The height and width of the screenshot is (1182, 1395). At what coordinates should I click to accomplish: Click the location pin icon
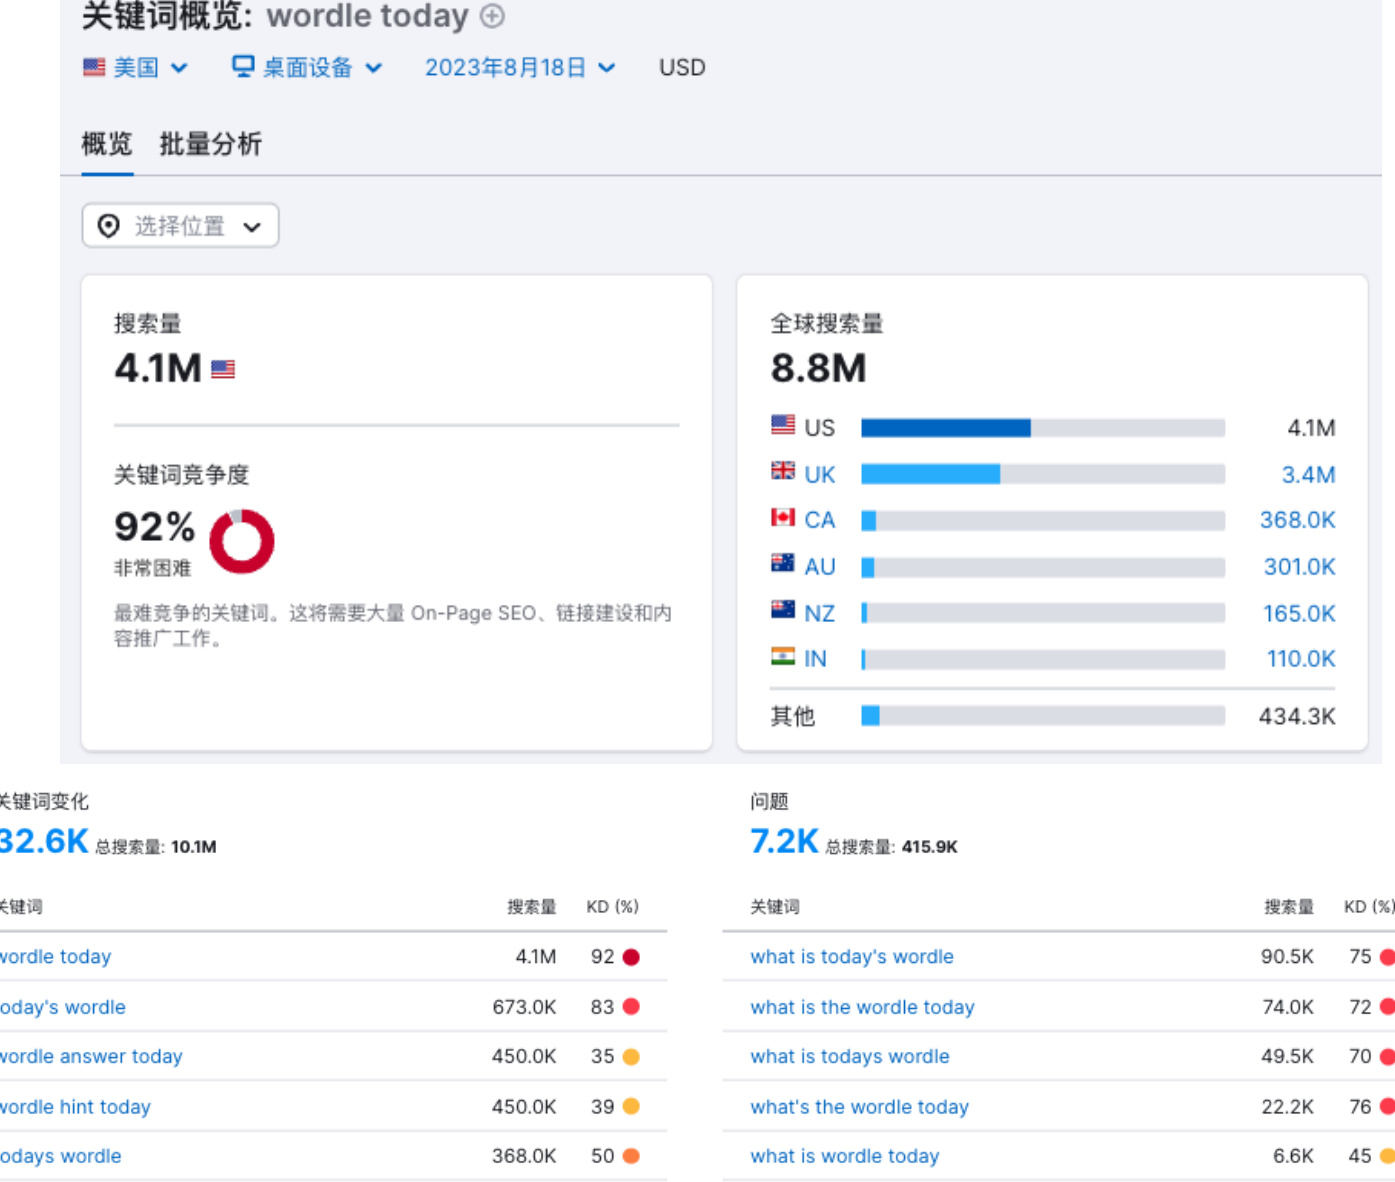pos(109,226)
